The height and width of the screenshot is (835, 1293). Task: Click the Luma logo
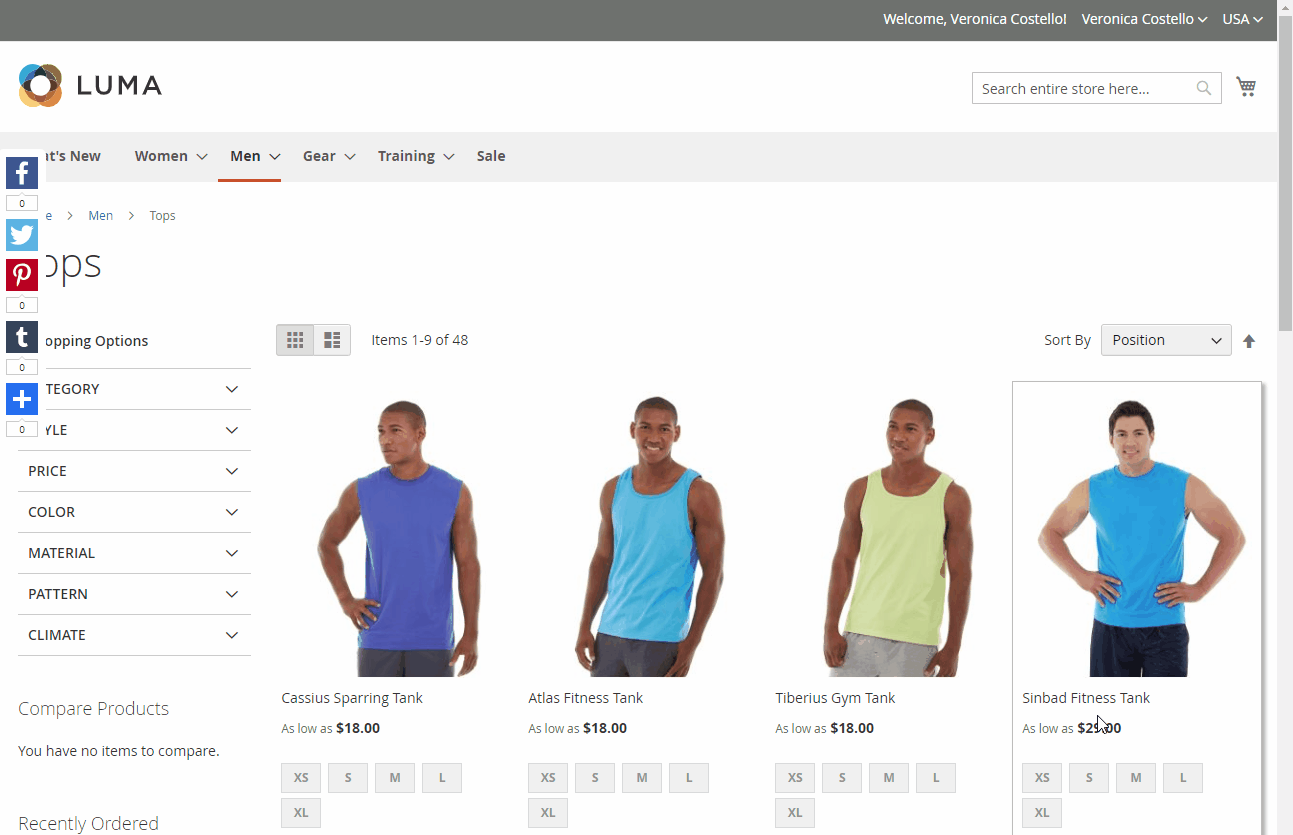coord(90,86)
